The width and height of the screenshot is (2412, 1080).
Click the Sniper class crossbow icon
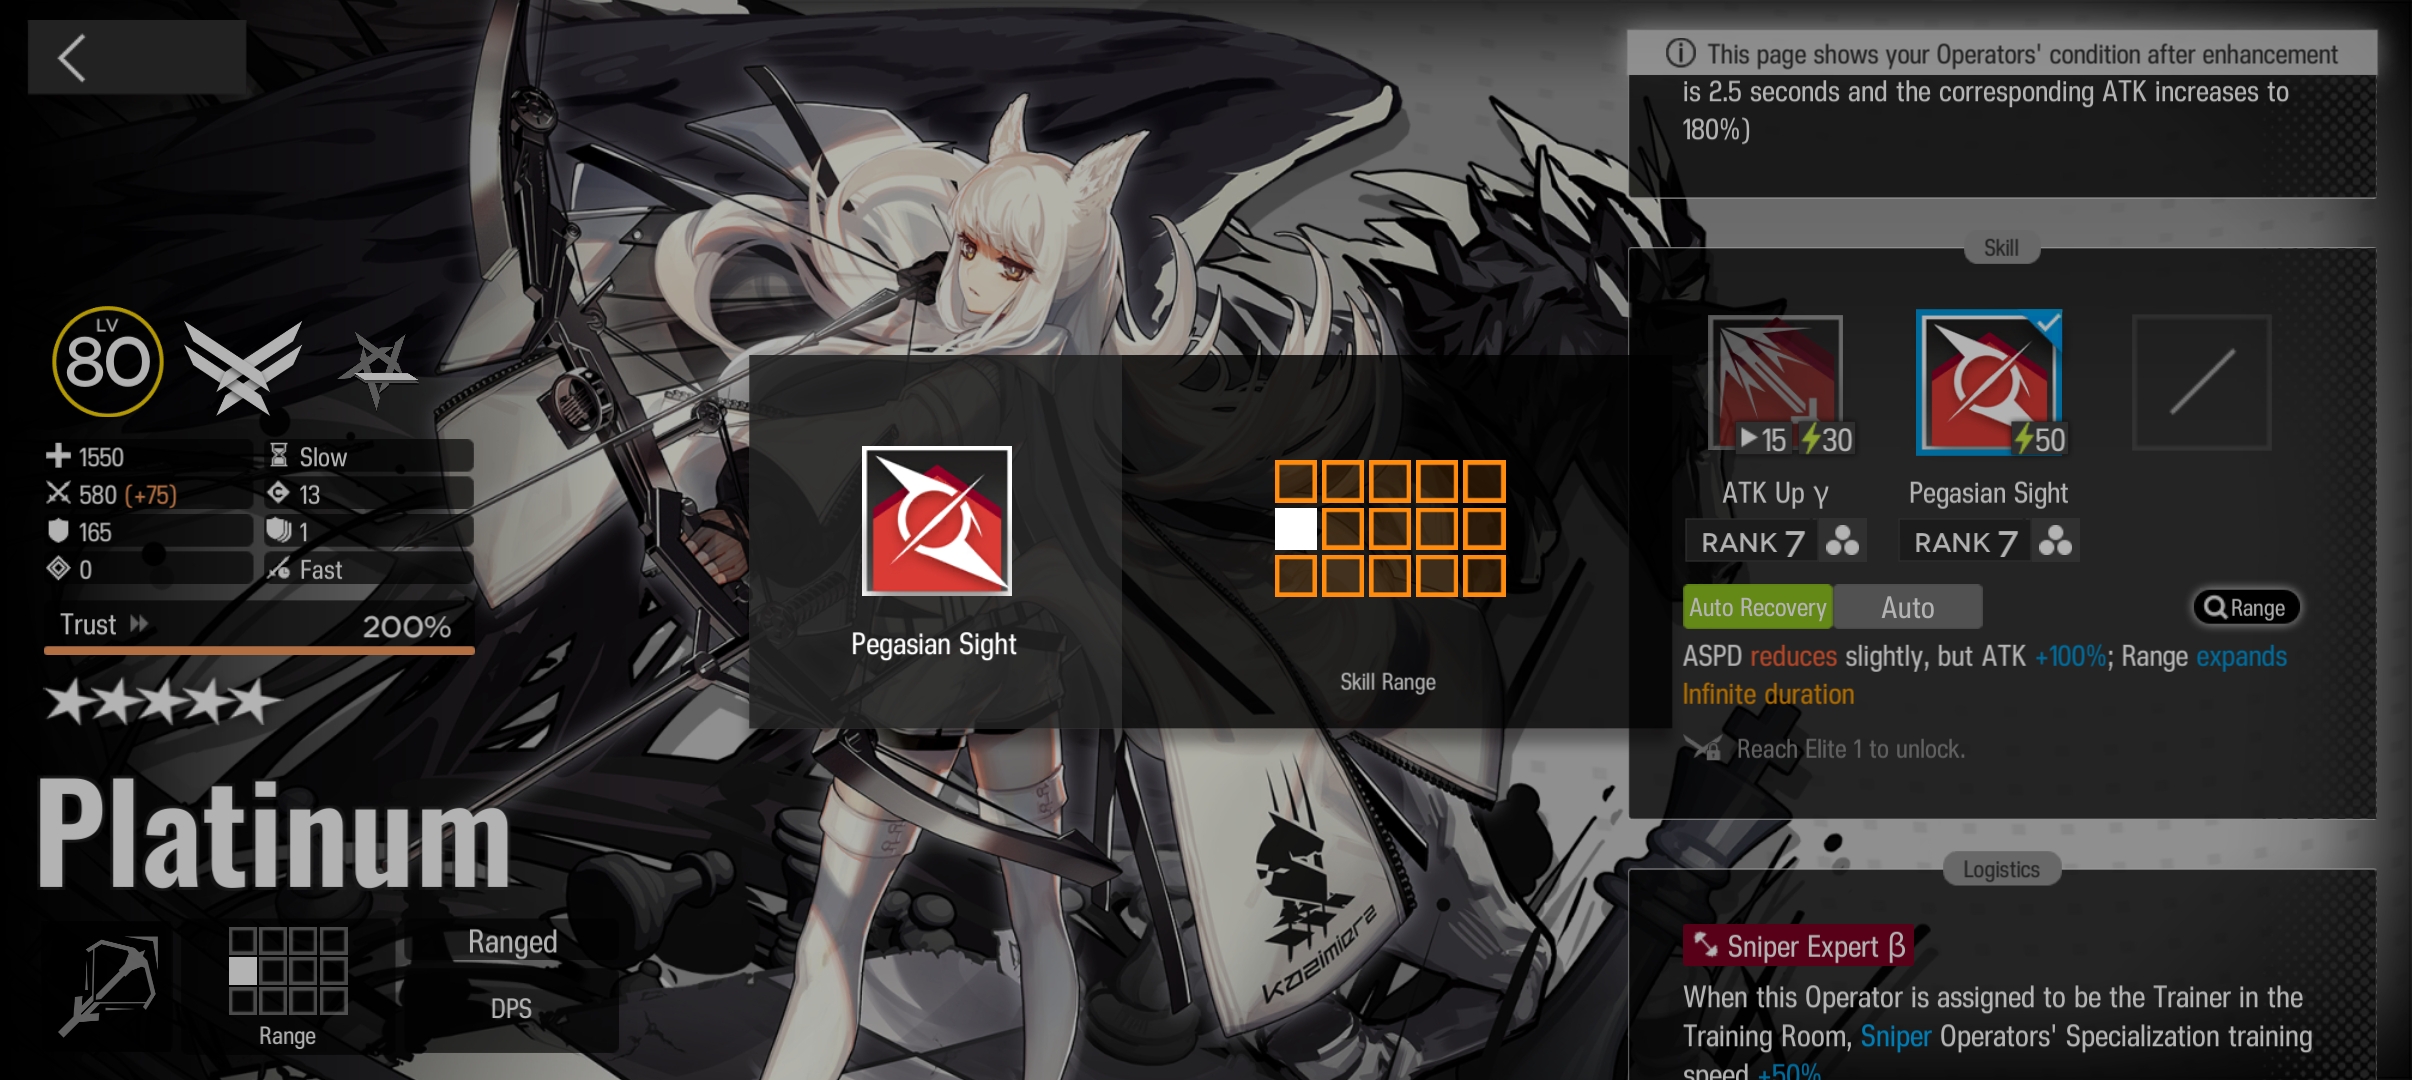tap(110, 986)
